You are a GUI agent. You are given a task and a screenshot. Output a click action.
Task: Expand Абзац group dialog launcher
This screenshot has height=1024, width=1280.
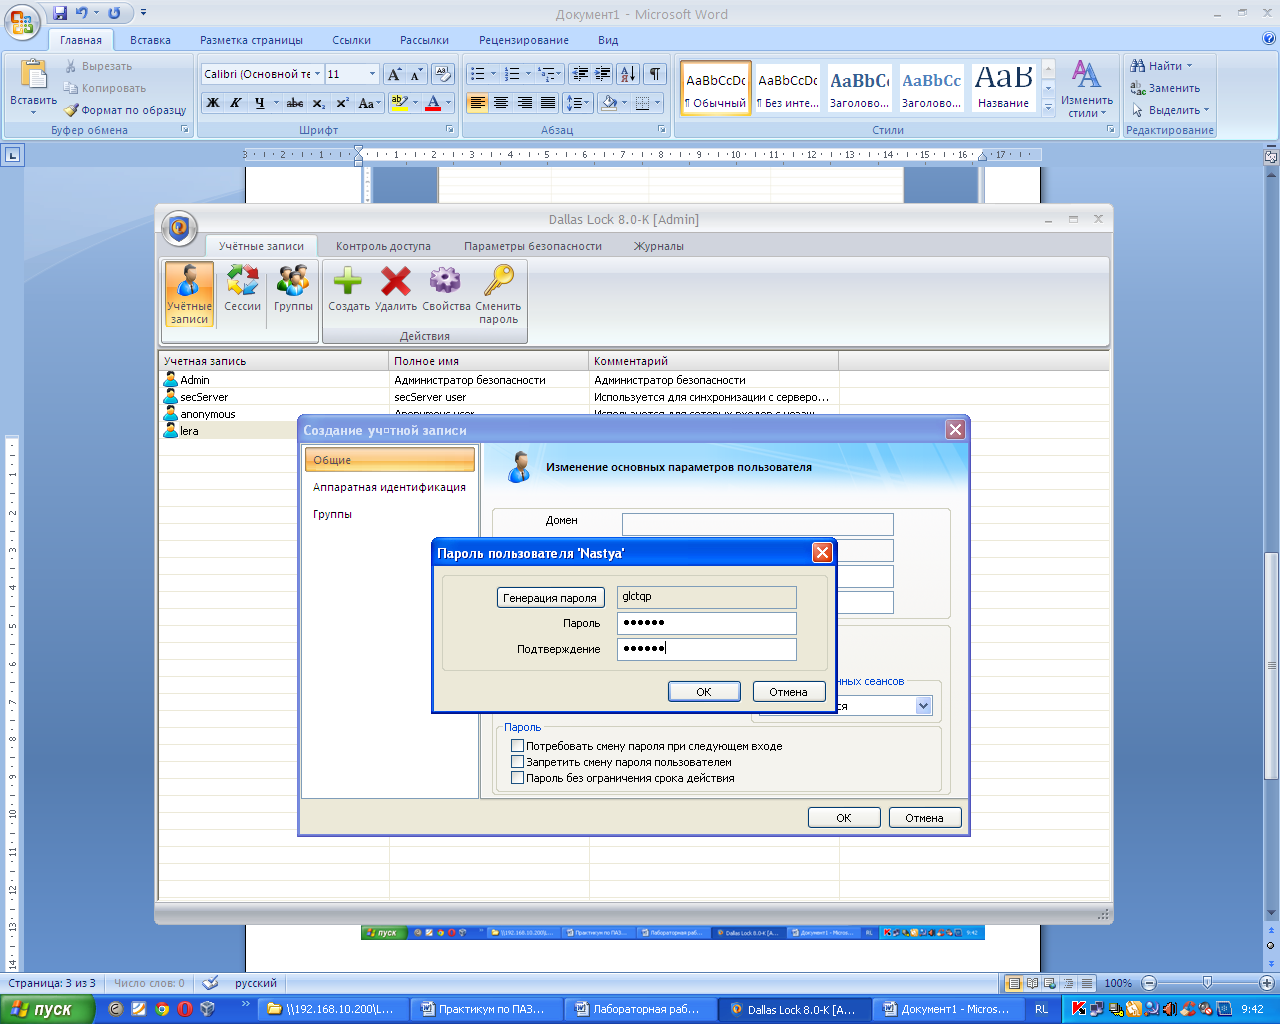click(662, 130)
